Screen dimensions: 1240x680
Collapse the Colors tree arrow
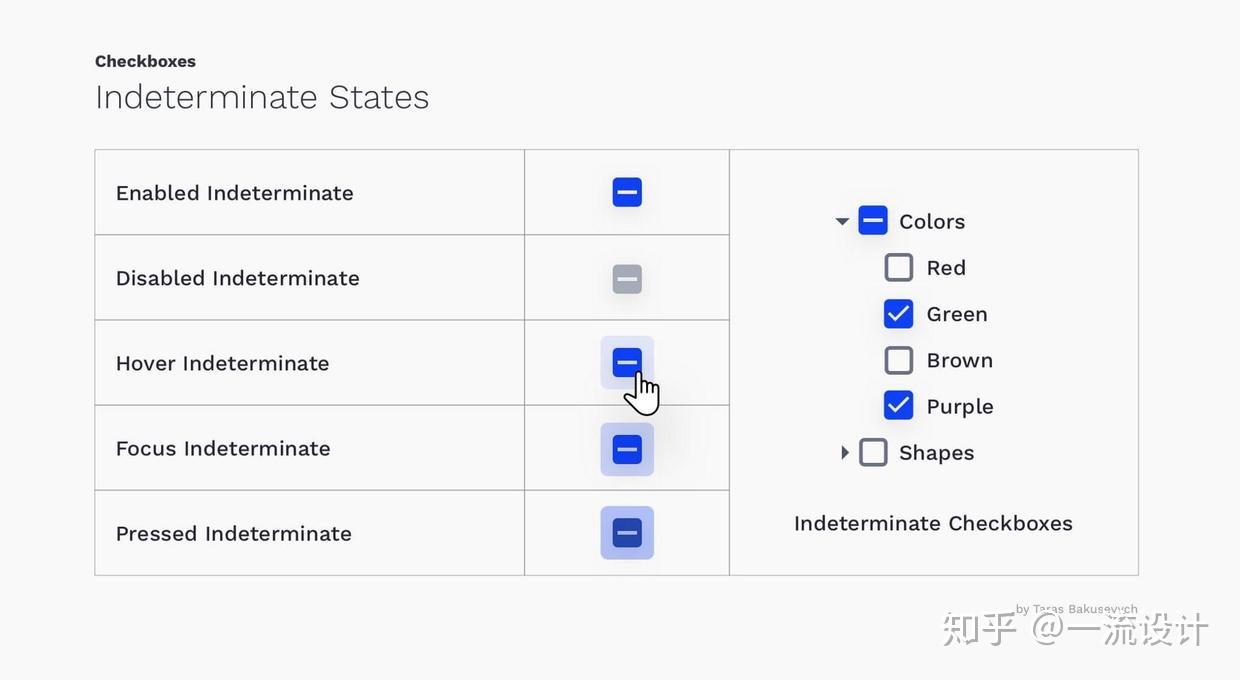click(x=842, y=222)
